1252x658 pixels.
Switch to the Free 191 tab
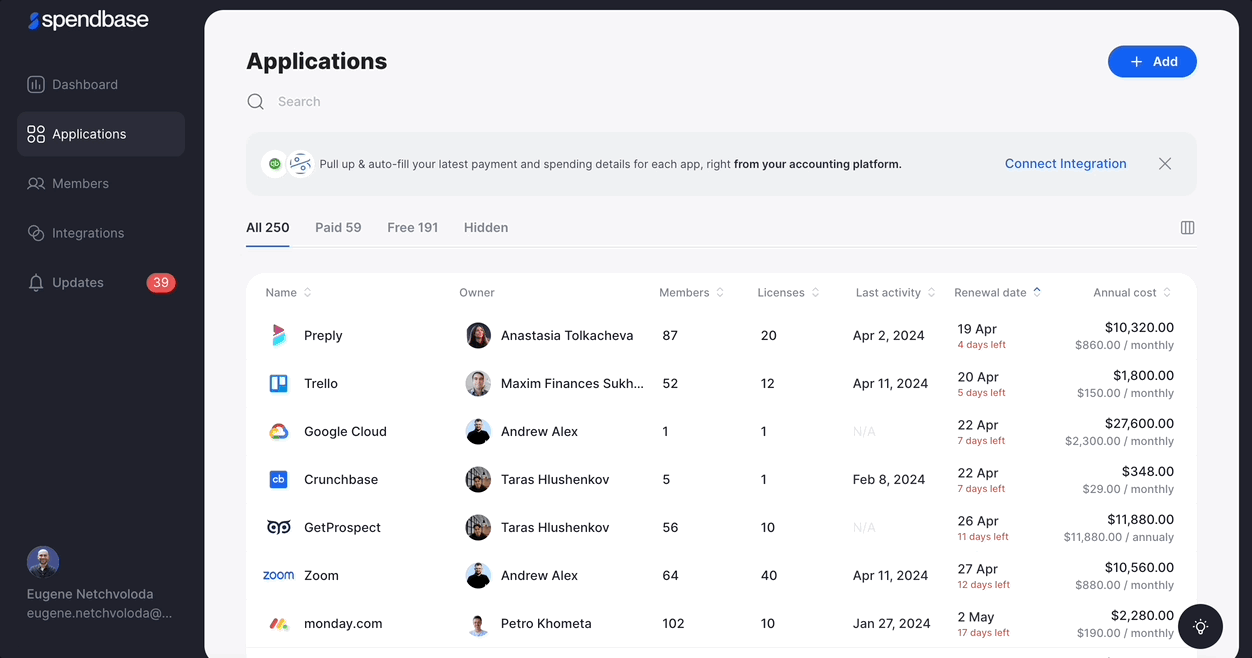(413, 228)
